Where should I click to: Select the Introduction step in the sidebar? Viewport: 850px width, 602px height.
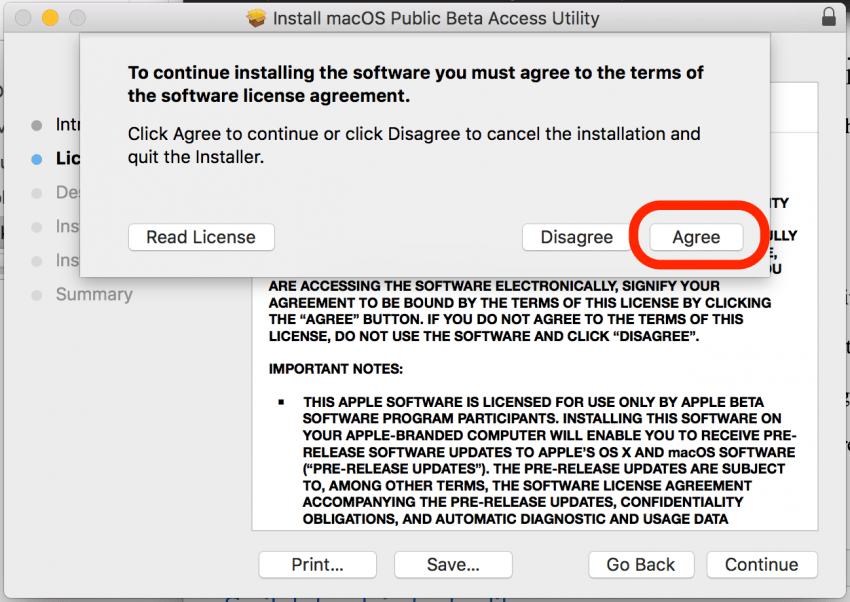coord(62,124)
